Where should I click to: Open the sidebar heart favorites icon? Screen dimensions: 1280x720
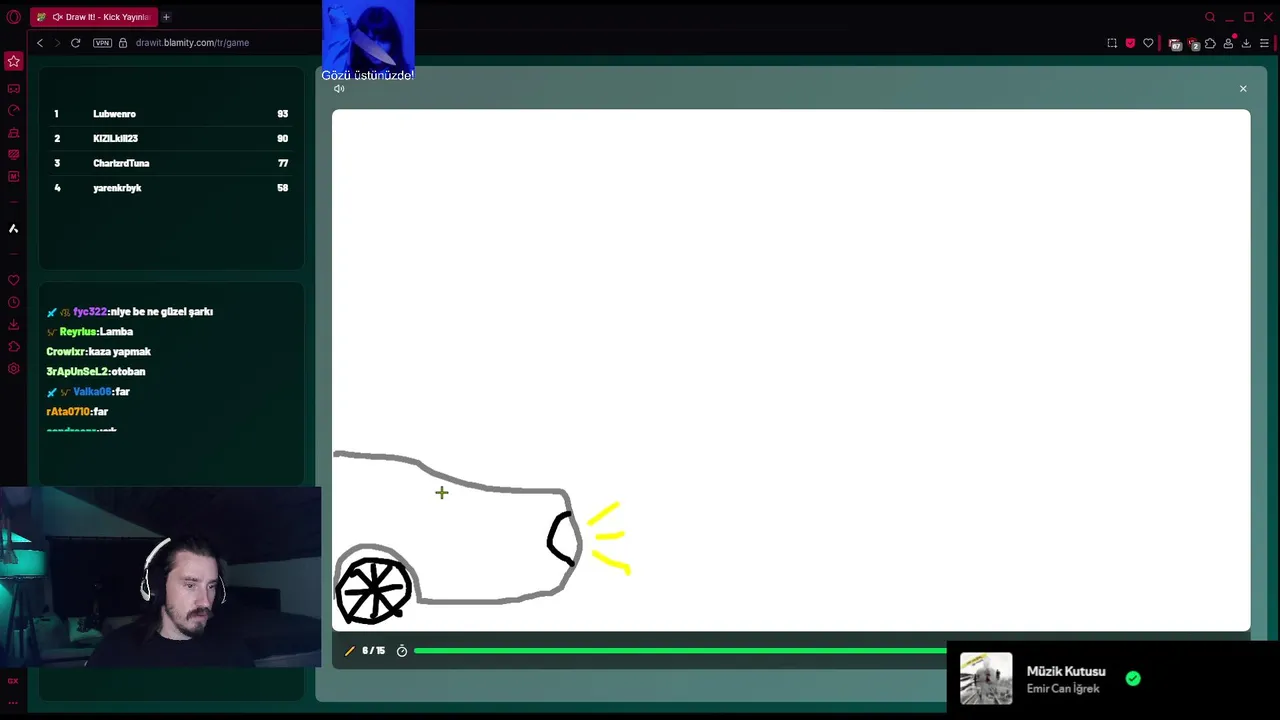(13, 281)
